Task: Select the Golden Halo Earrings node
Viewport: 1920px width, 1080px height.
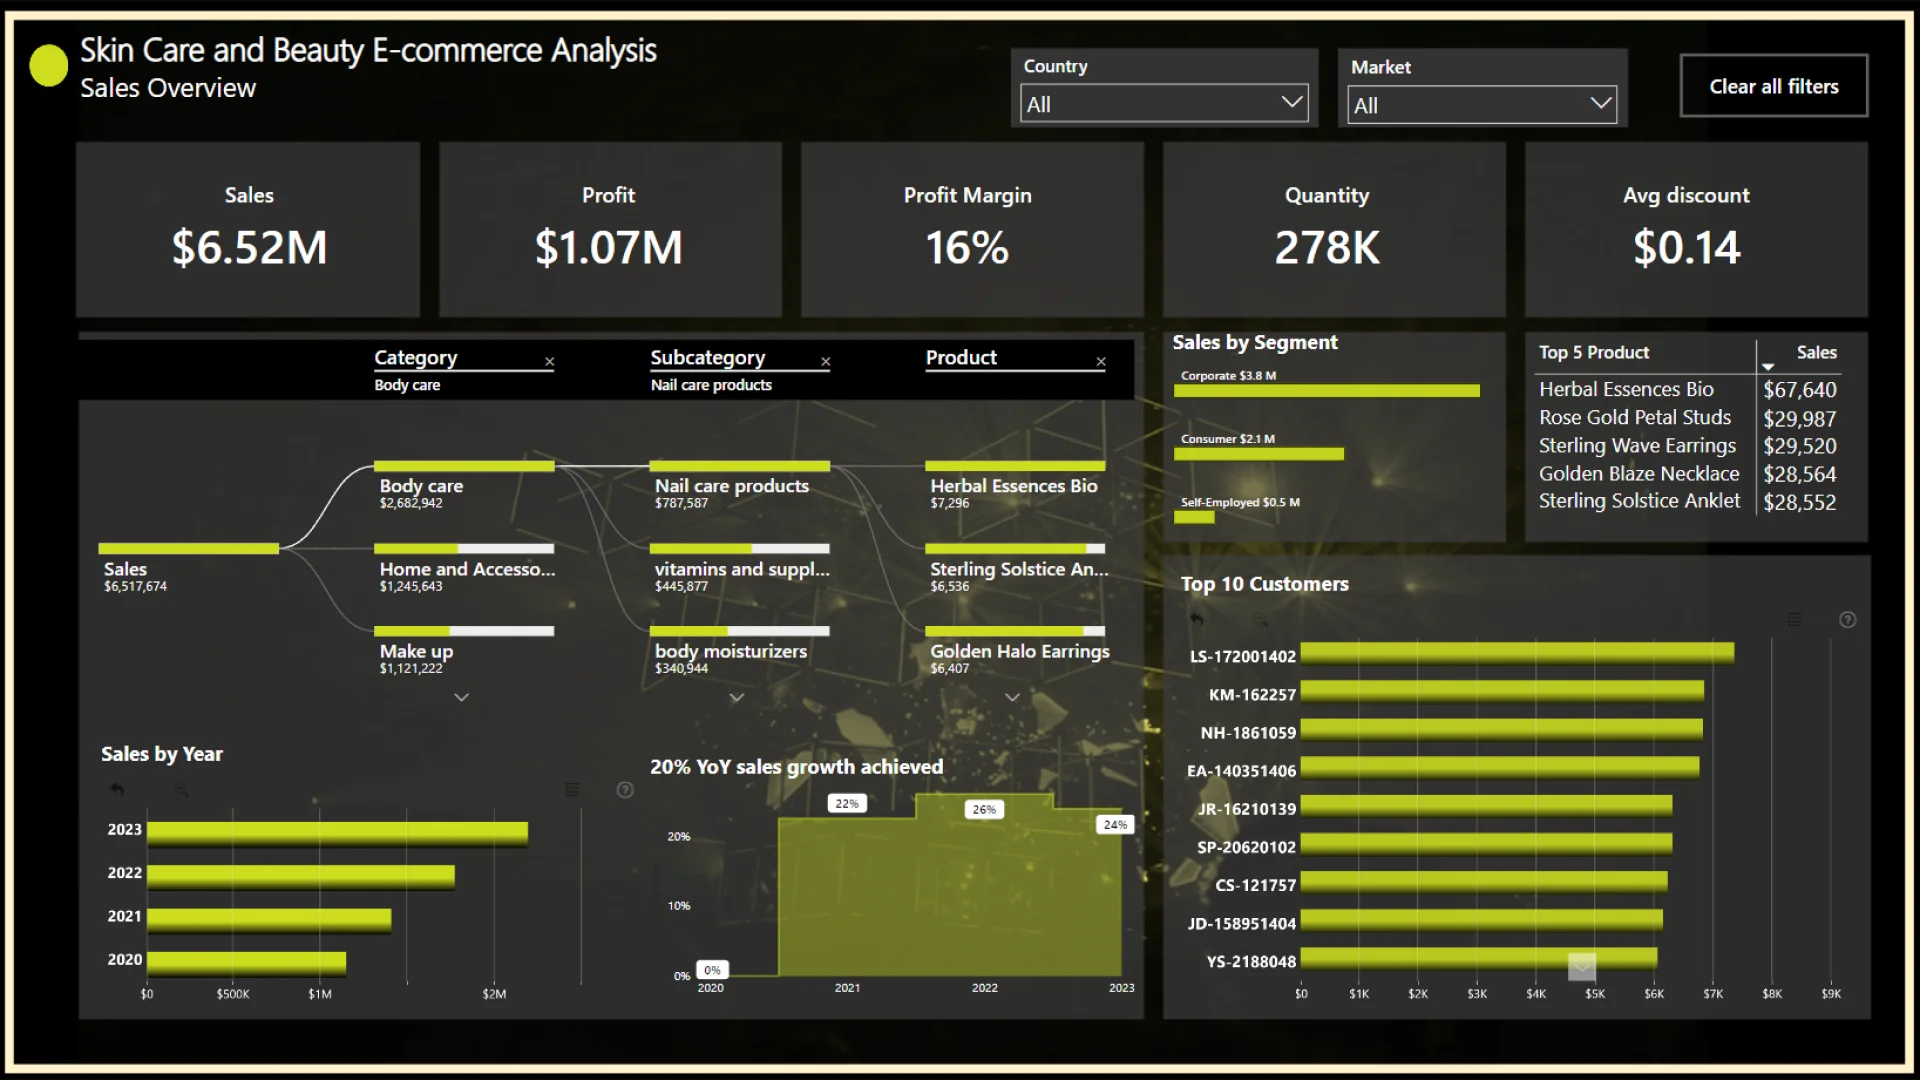Action: coord(1015,651)
